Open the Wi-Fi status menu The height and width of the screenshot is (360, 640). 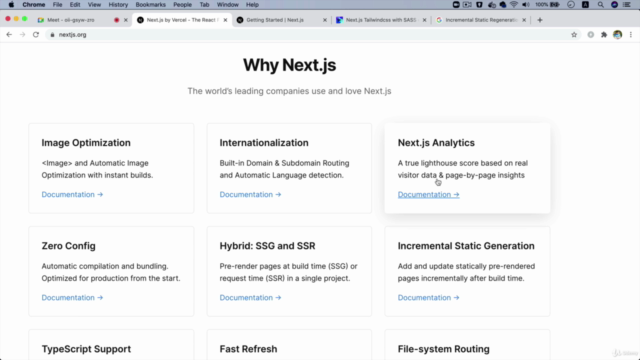point(513,4)
